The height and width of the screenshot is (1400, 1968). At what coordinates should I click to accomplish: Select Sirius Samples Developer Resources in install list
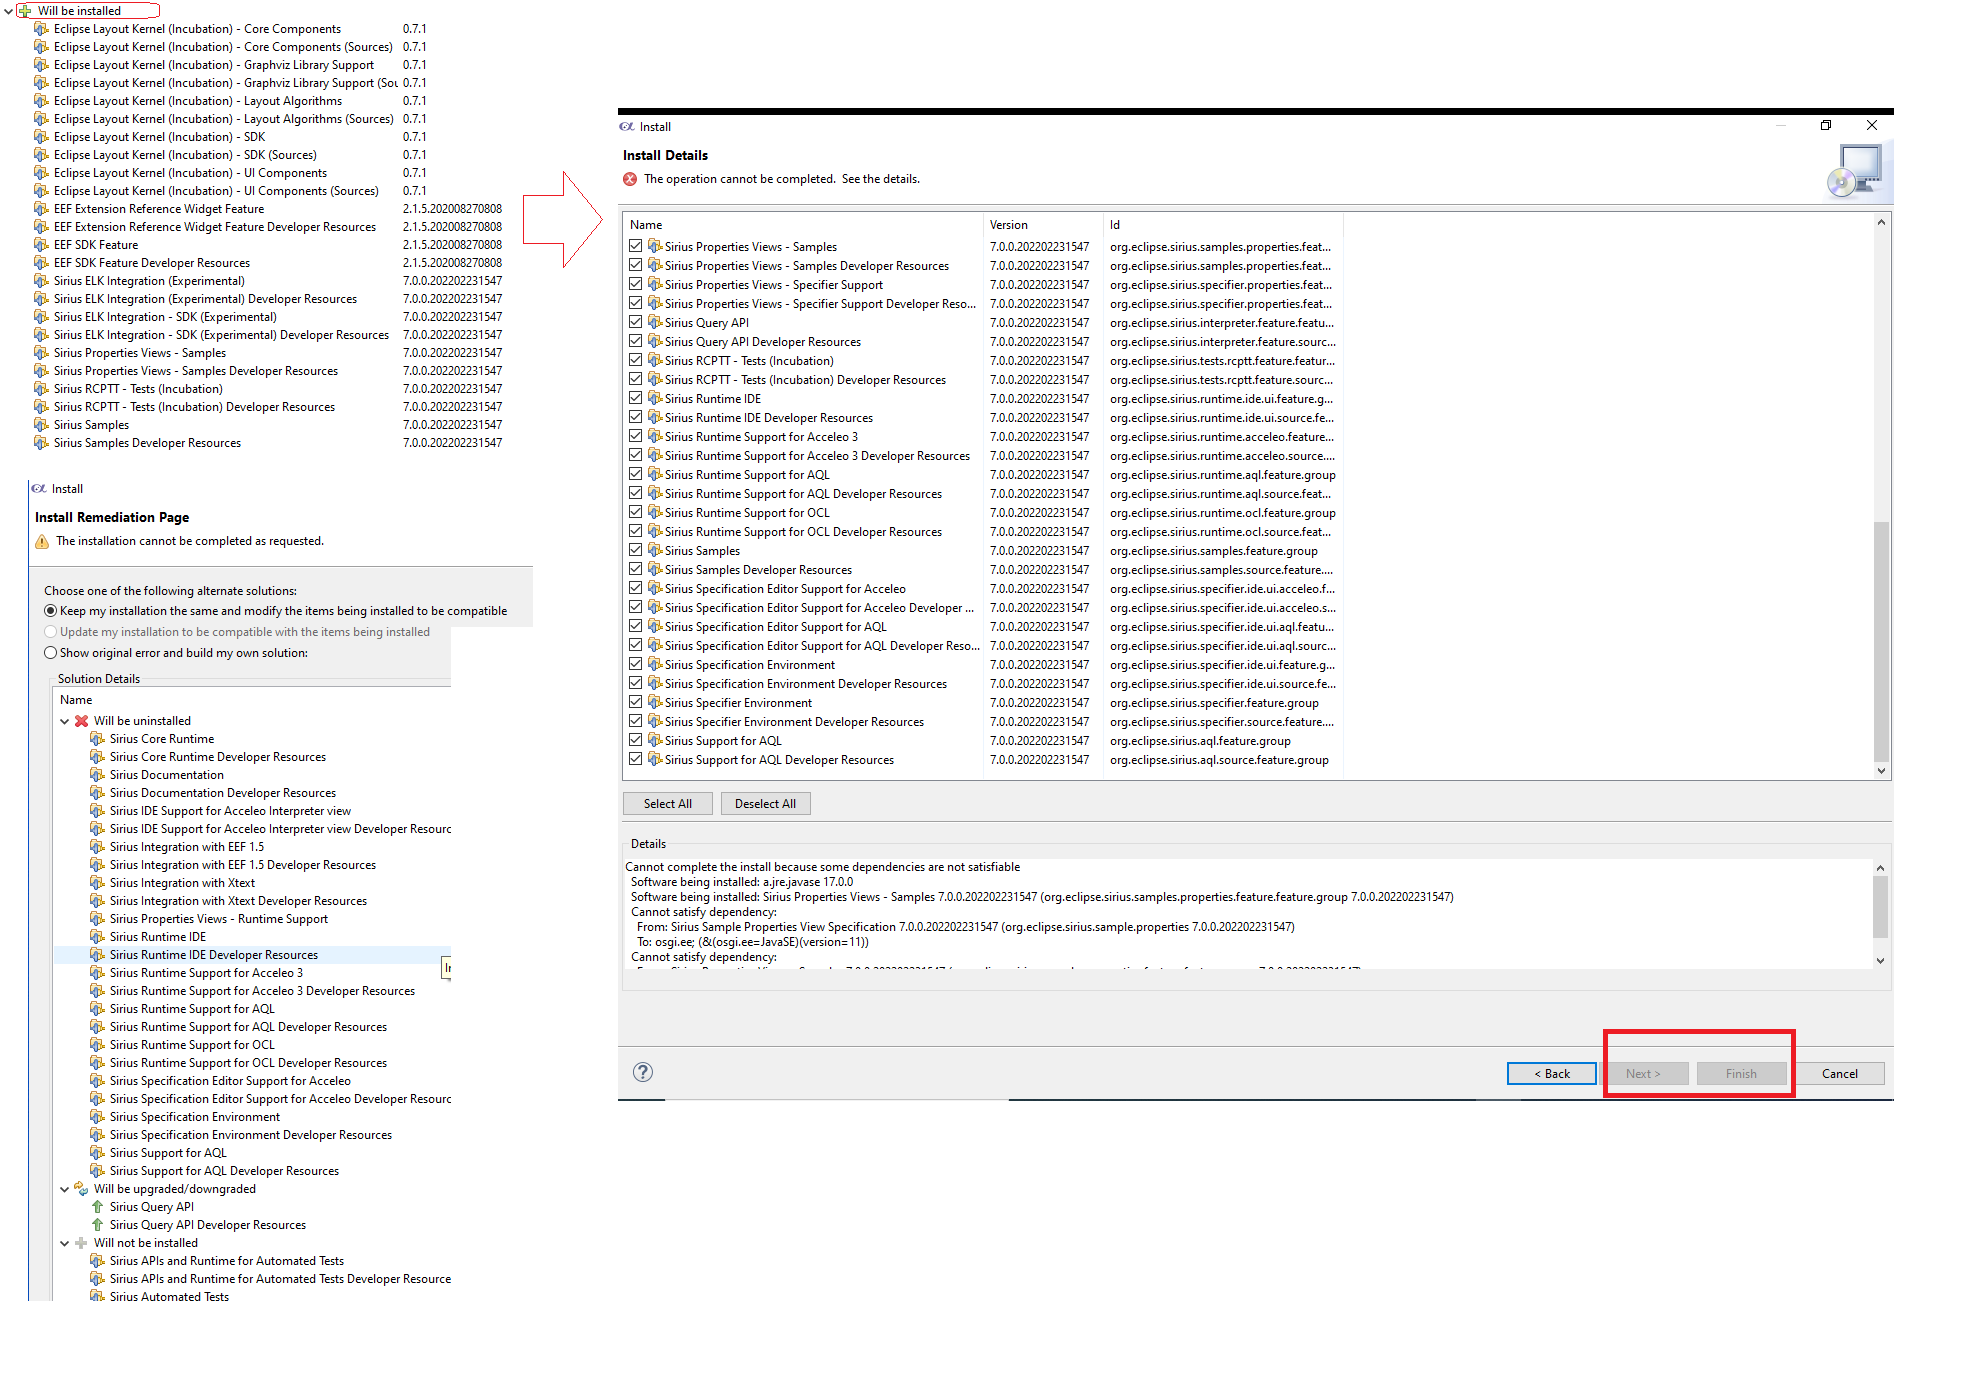click(147, 443)
